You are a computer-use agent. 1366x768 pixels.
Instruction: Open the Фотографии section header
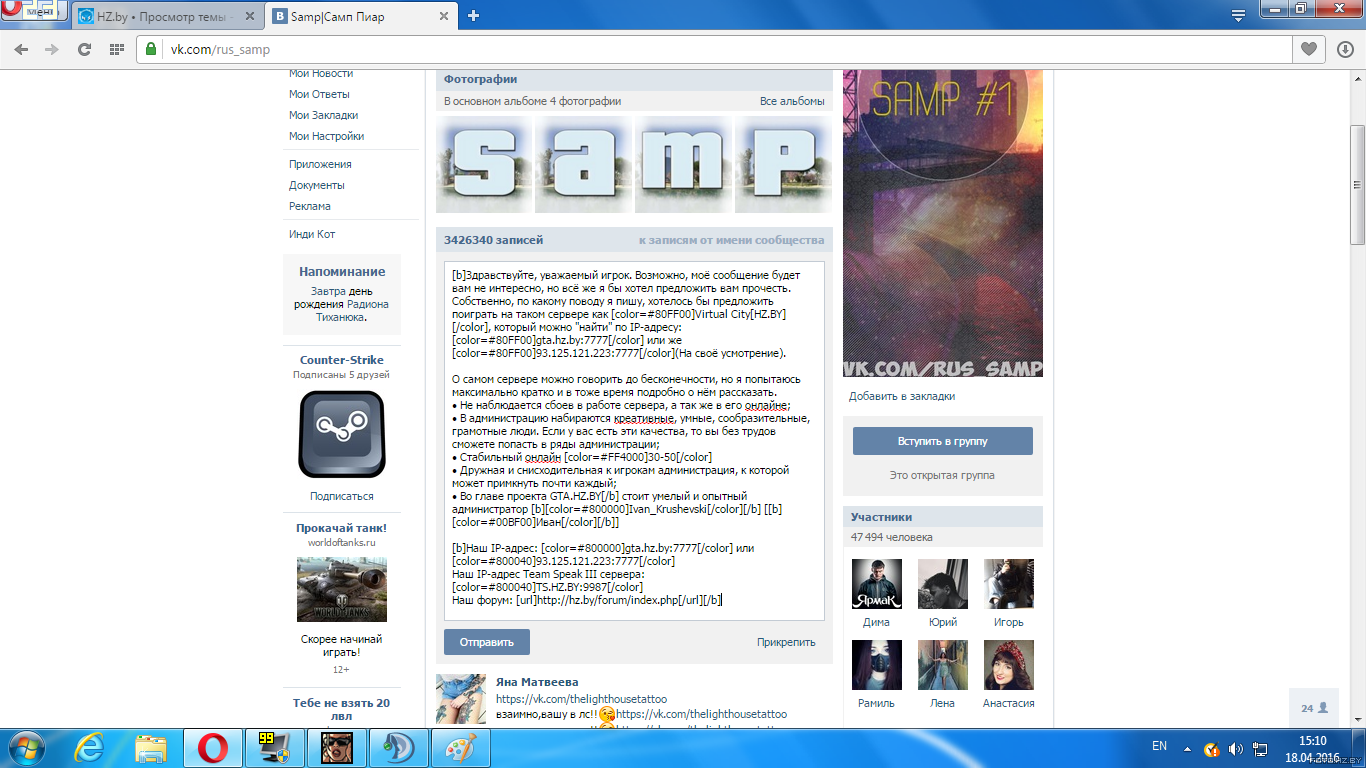pos(481,79)
